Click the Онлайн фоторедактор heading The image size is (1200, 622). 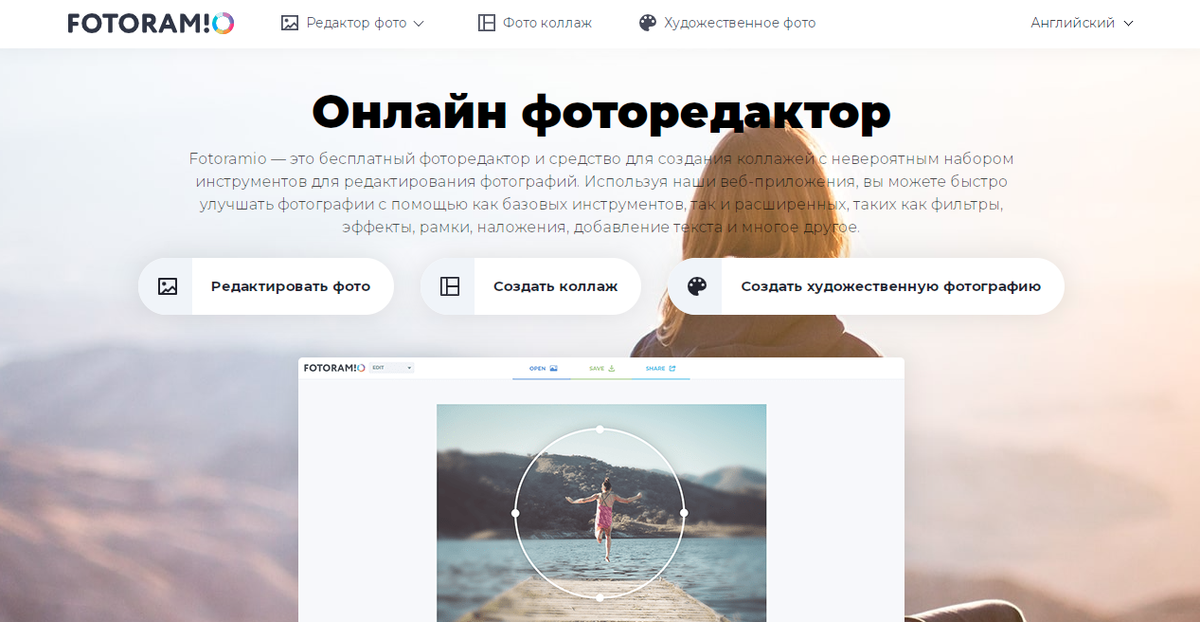(x=601, y=112)
